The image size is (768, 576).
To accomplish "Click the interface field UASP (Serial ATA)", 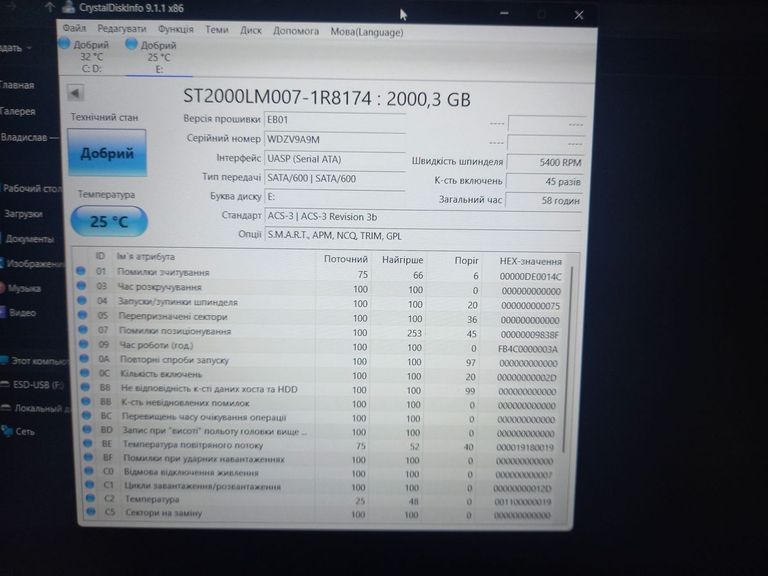I will pyautogui.click(x=335, y=159).
